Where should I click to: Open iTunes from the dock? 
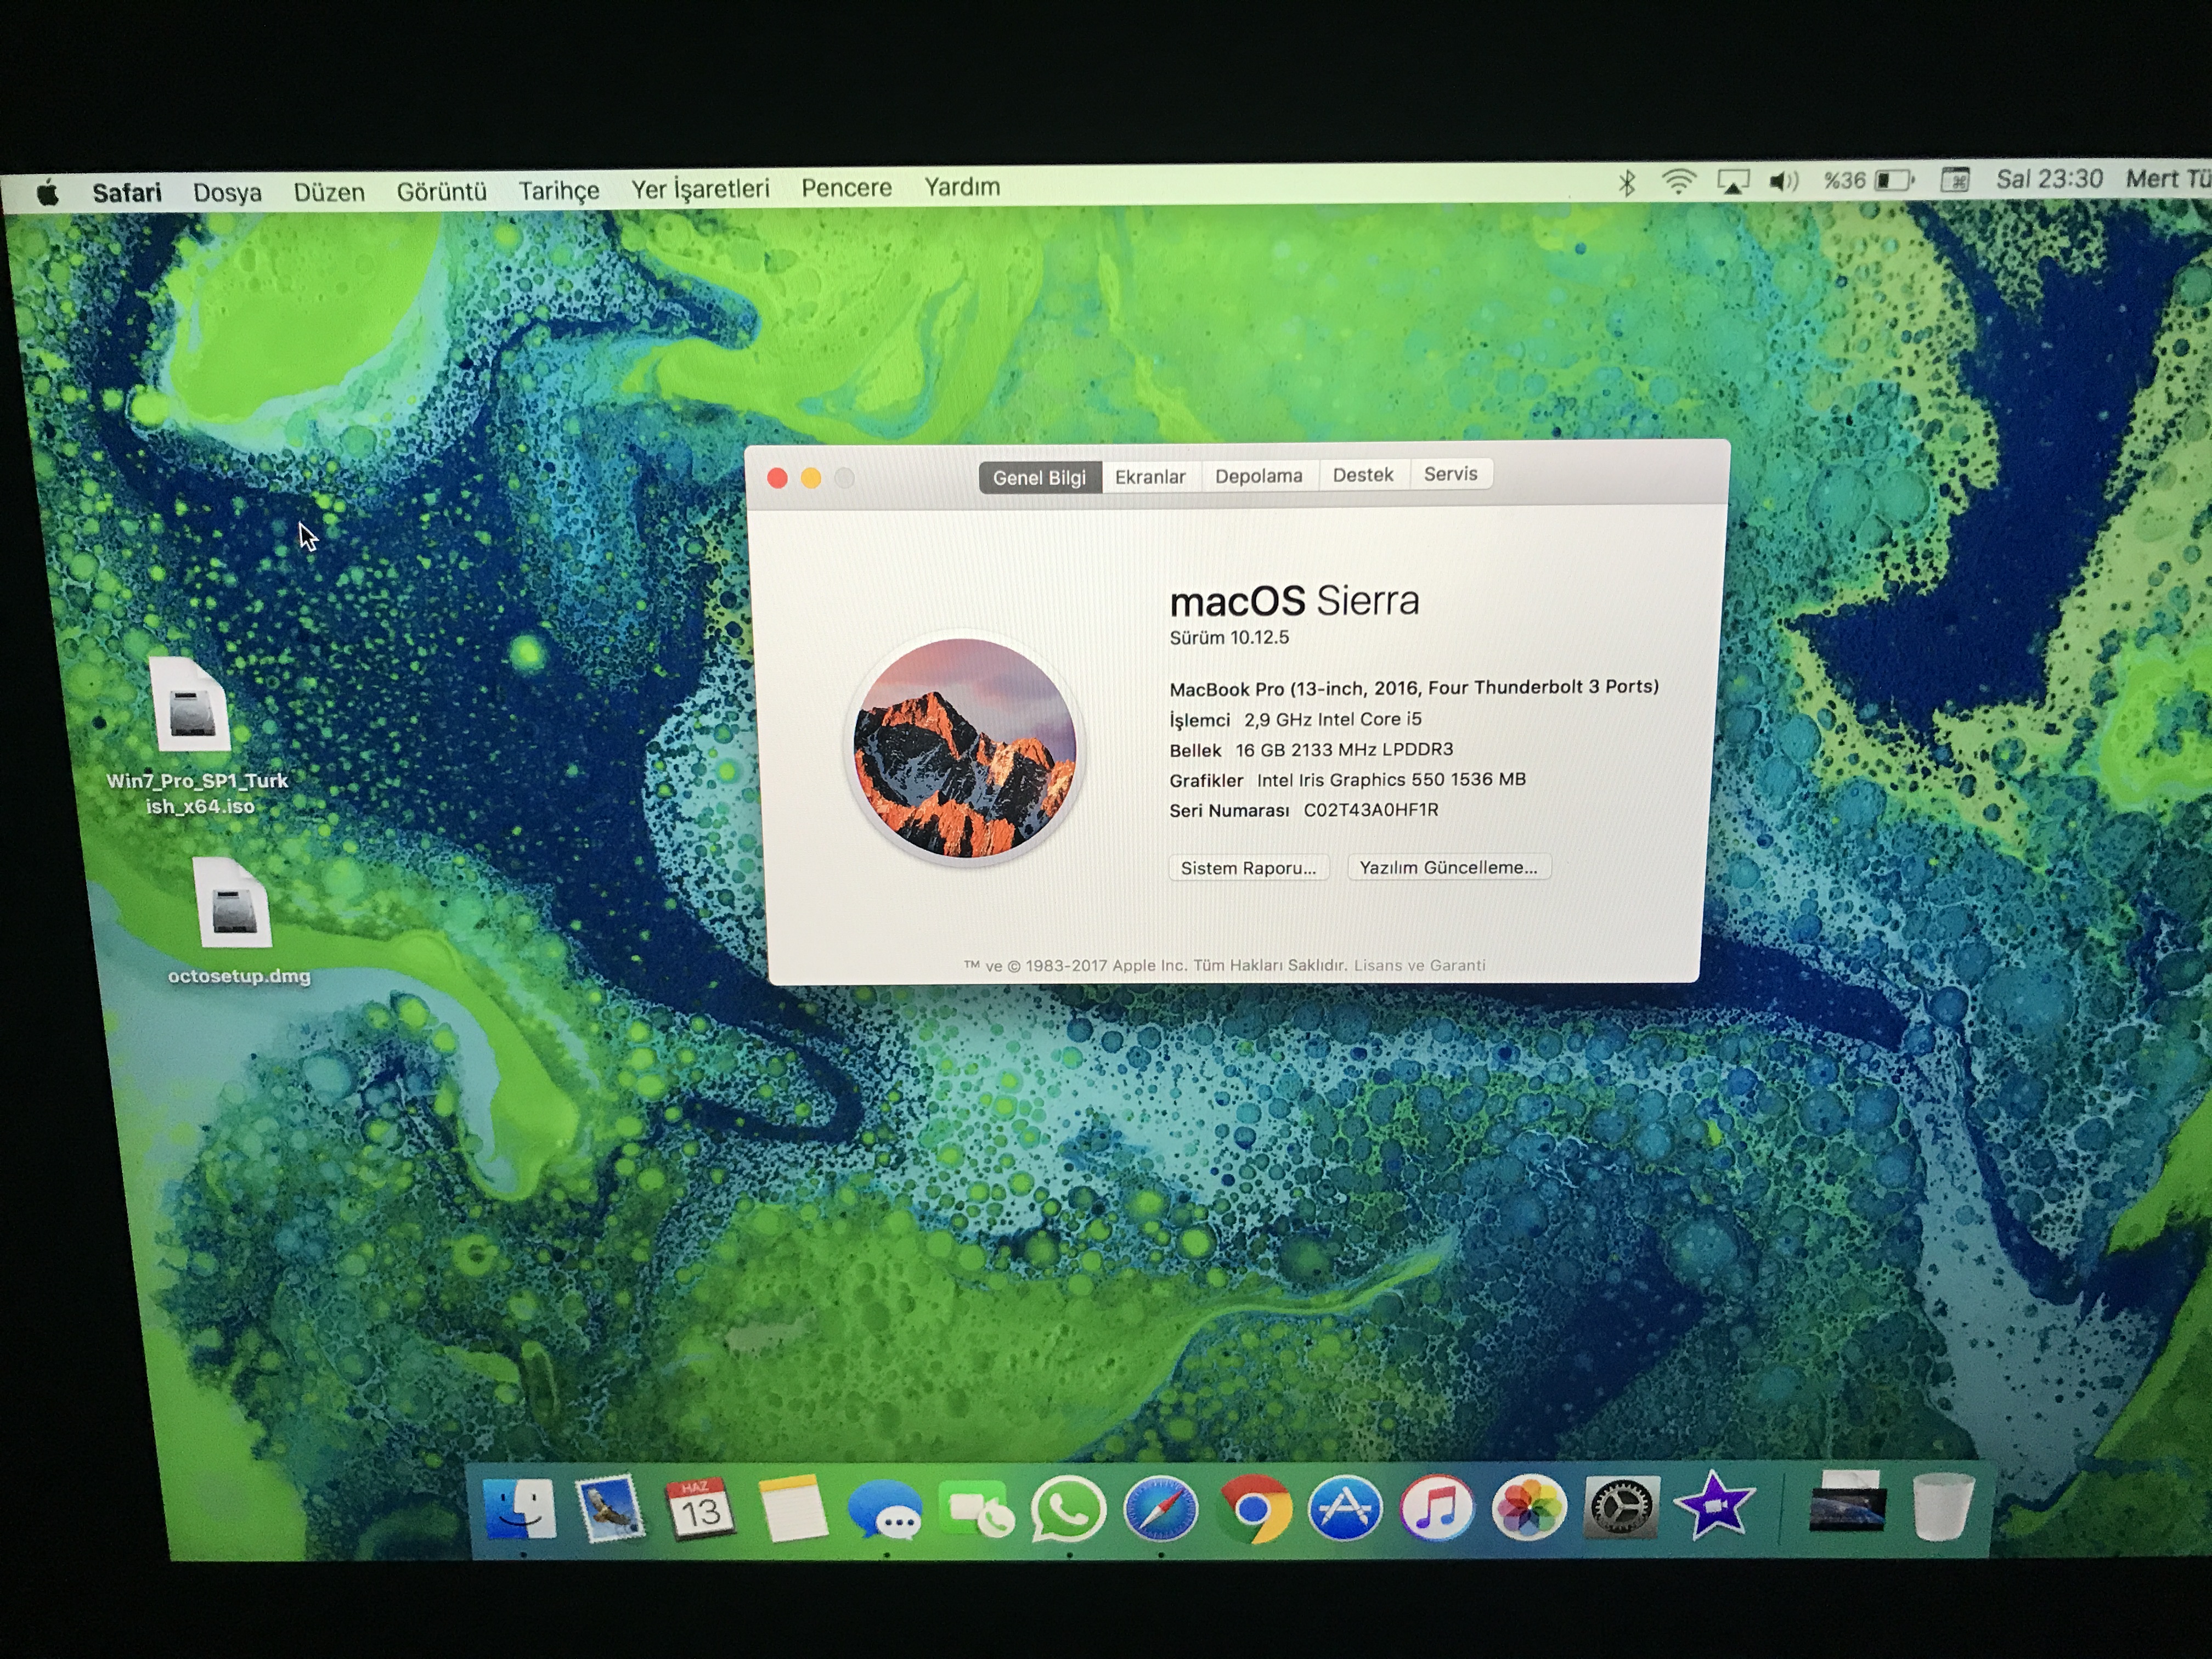coord(1437,1509)
